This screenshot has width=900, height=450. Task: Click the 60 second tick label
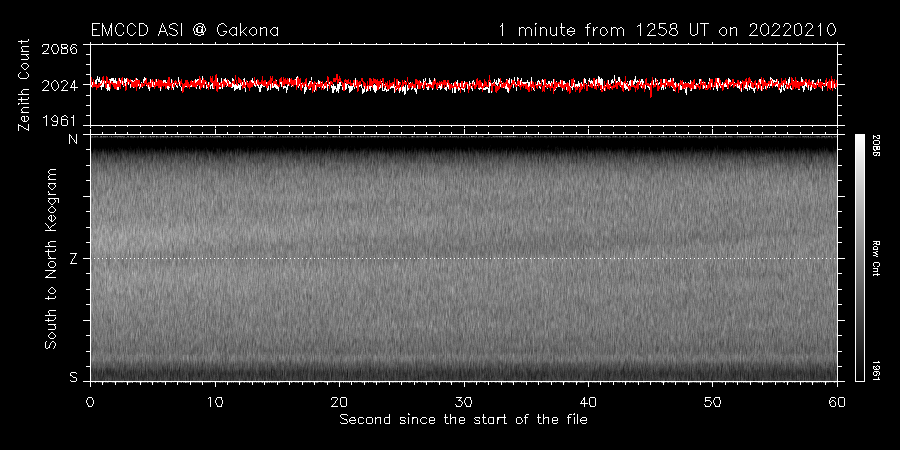coord(837,402)
